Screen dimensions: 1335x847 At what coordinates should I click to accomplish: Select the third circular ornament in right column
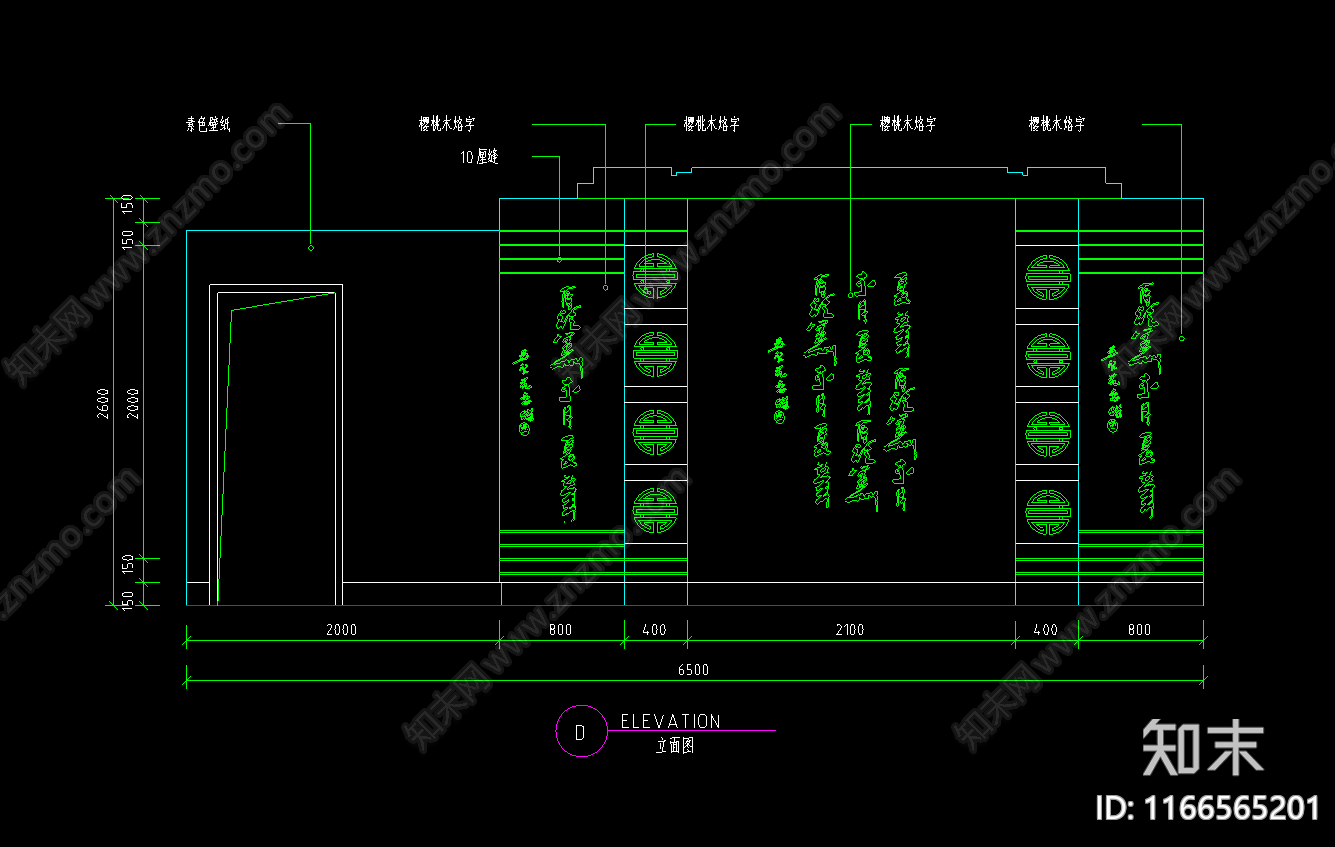(1047, 433)
